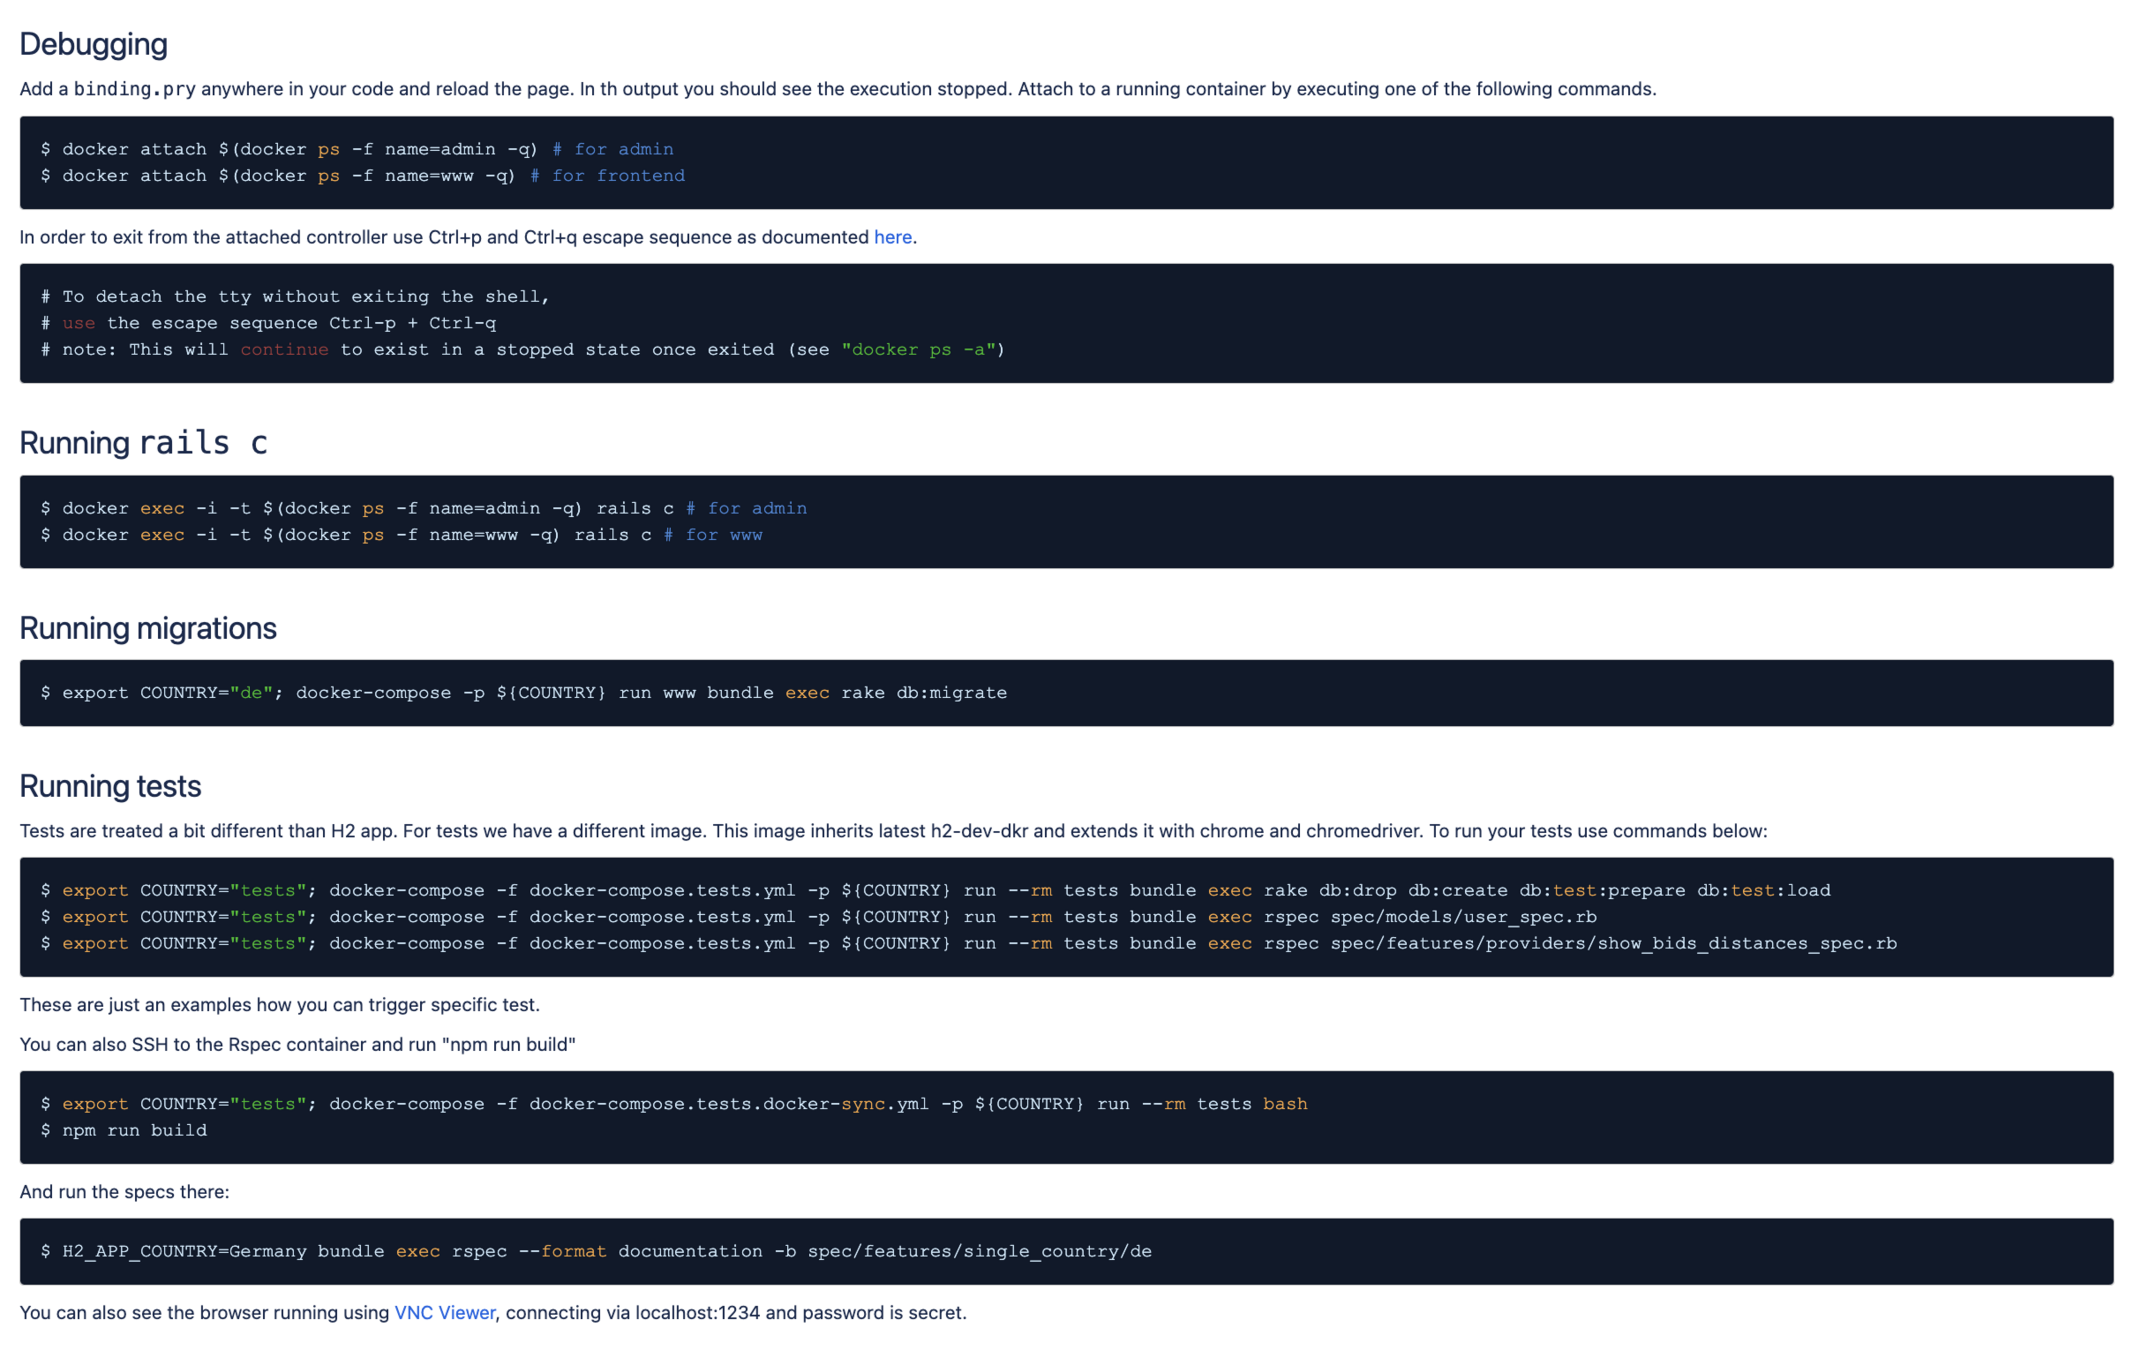This screenshot has height=1350, width=2141.
Task: Click the 'npm run build' code line
Action: coord(134,1130)
